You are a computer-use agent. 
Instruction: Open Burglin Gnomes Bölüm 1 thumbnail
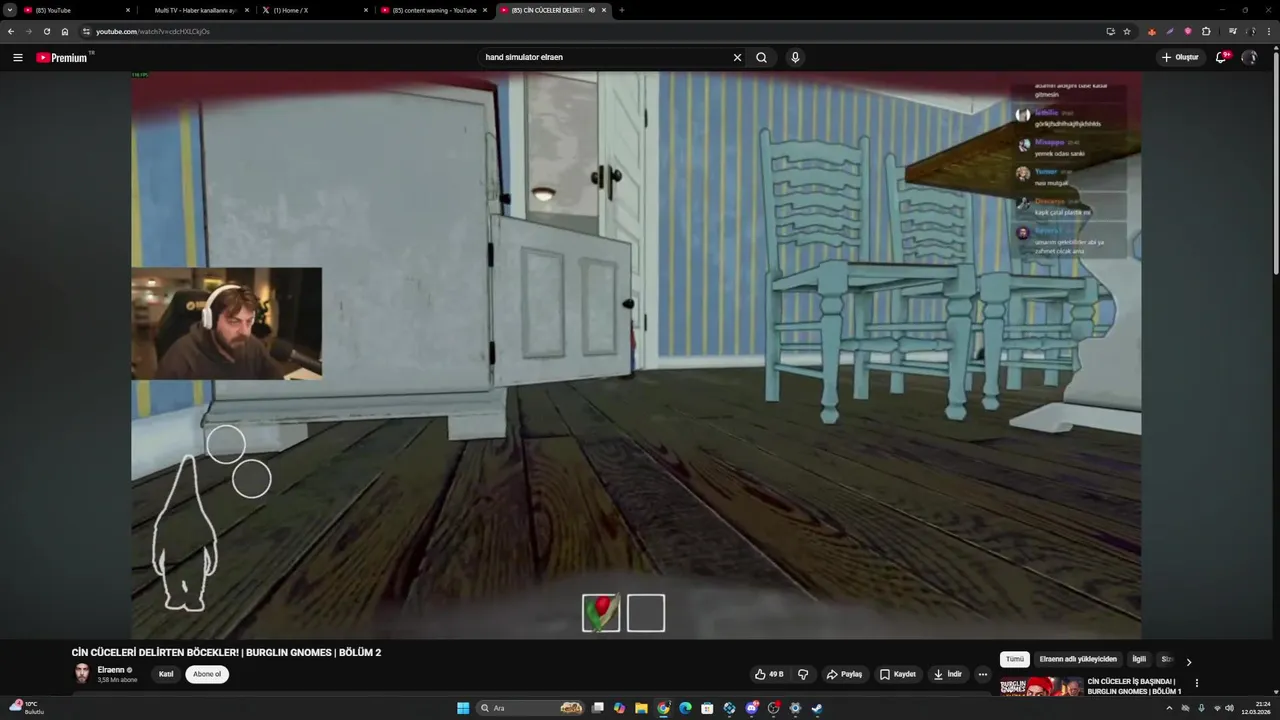[x=1041, y=686]
